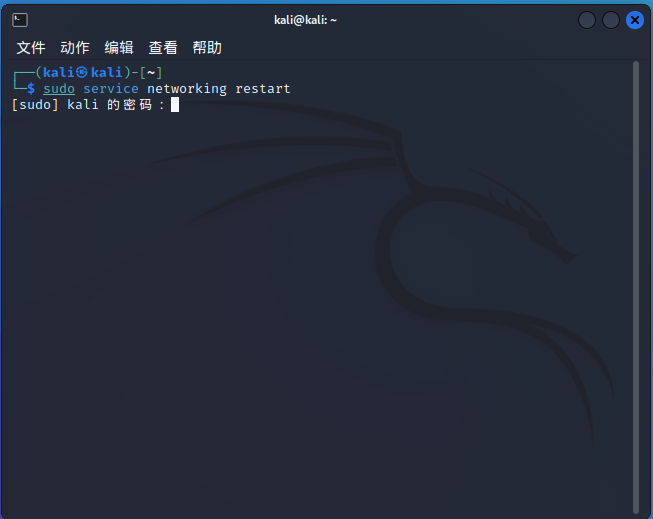
Task: Click the 'kali@kali: ~' window title
Action: 305,20
